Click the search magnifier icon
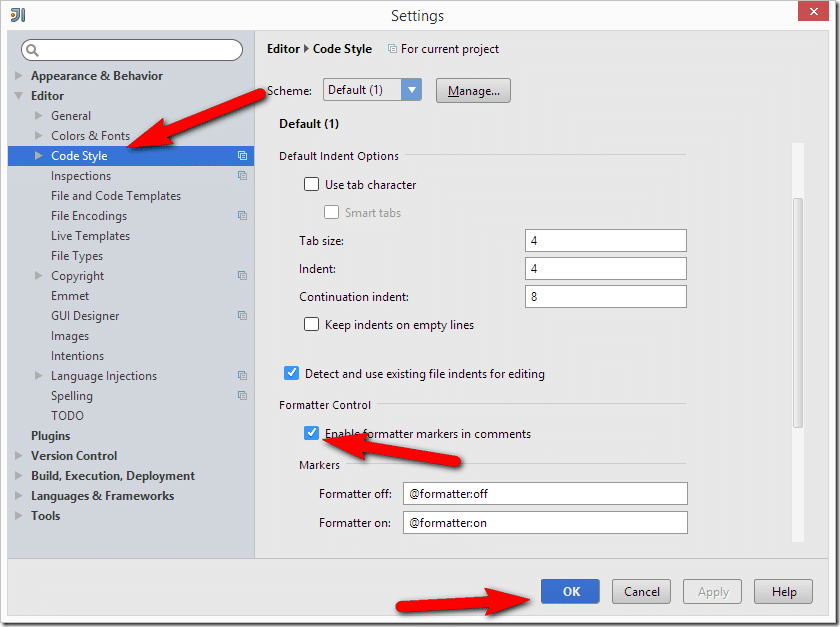840x627 pixels. coord(32,50)
